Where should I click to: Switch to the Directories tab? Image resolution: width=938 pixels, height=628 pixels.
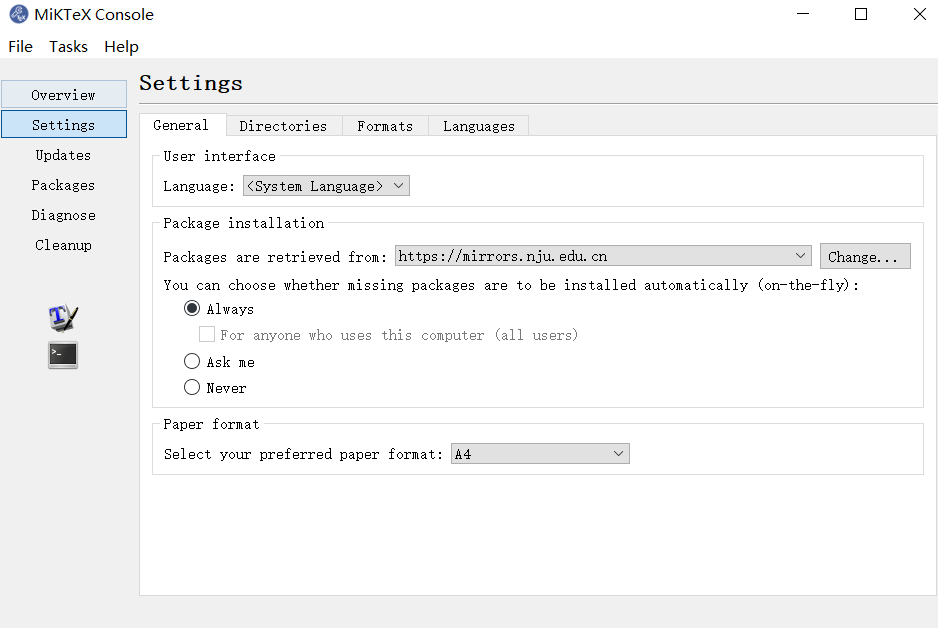[283, 126]
